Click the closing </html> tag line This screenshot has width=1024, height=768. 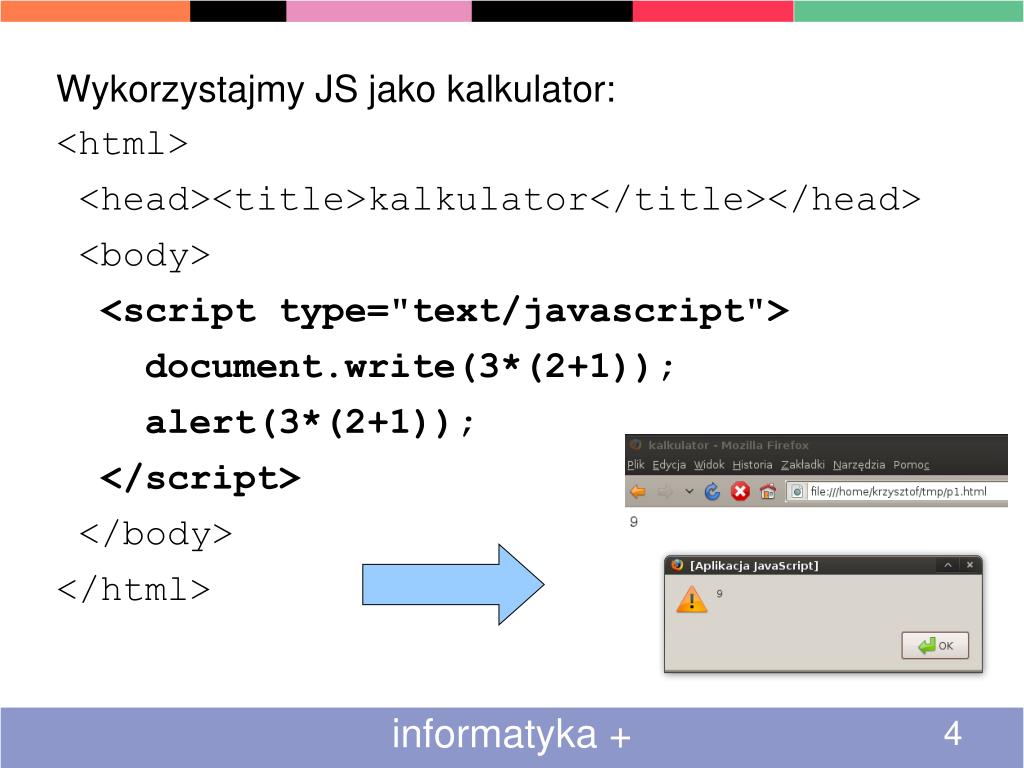(x=133, y=590)
